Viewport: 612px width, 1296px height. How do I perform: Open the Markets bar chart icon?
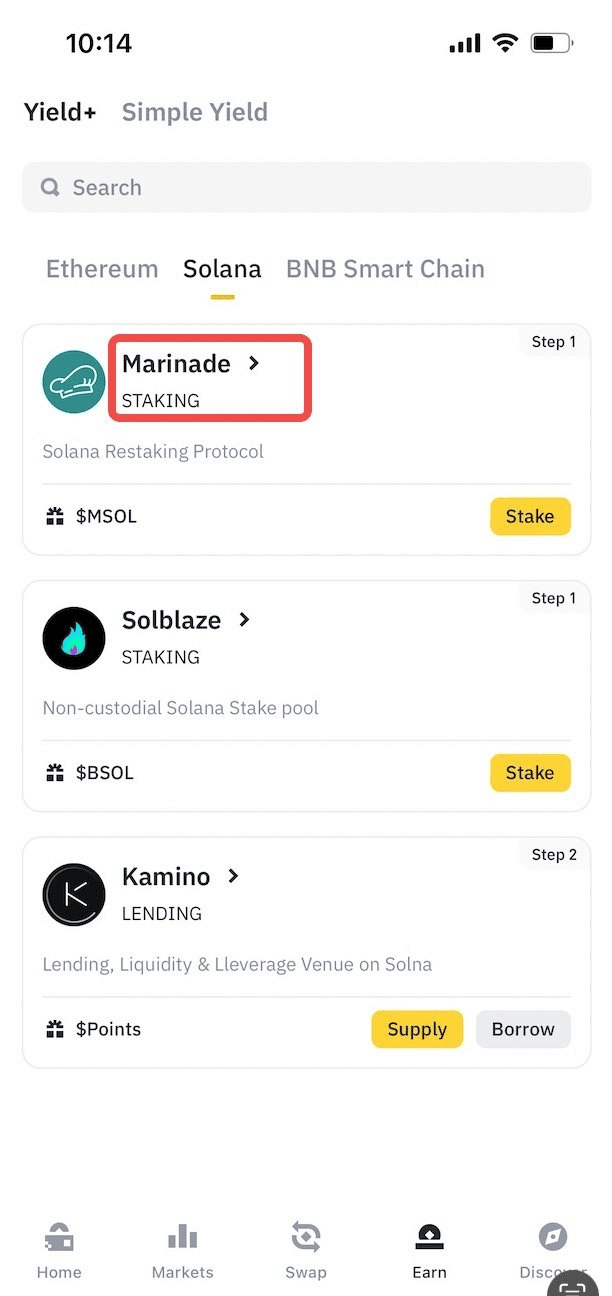(182, 1238)
